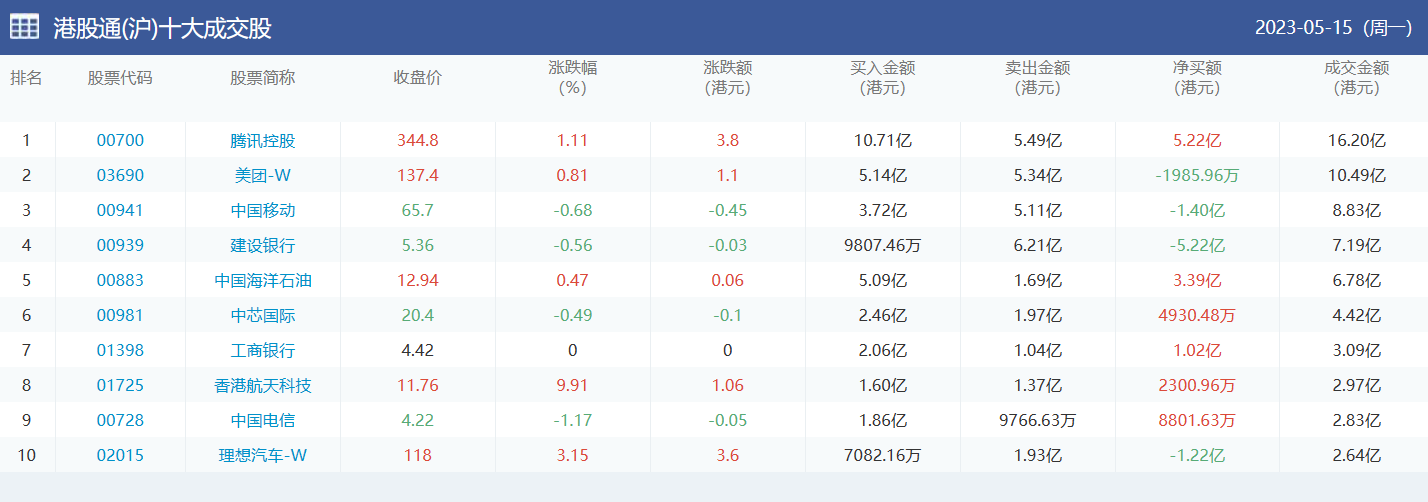Click the 中国电信 stock name

click(263, 421)
